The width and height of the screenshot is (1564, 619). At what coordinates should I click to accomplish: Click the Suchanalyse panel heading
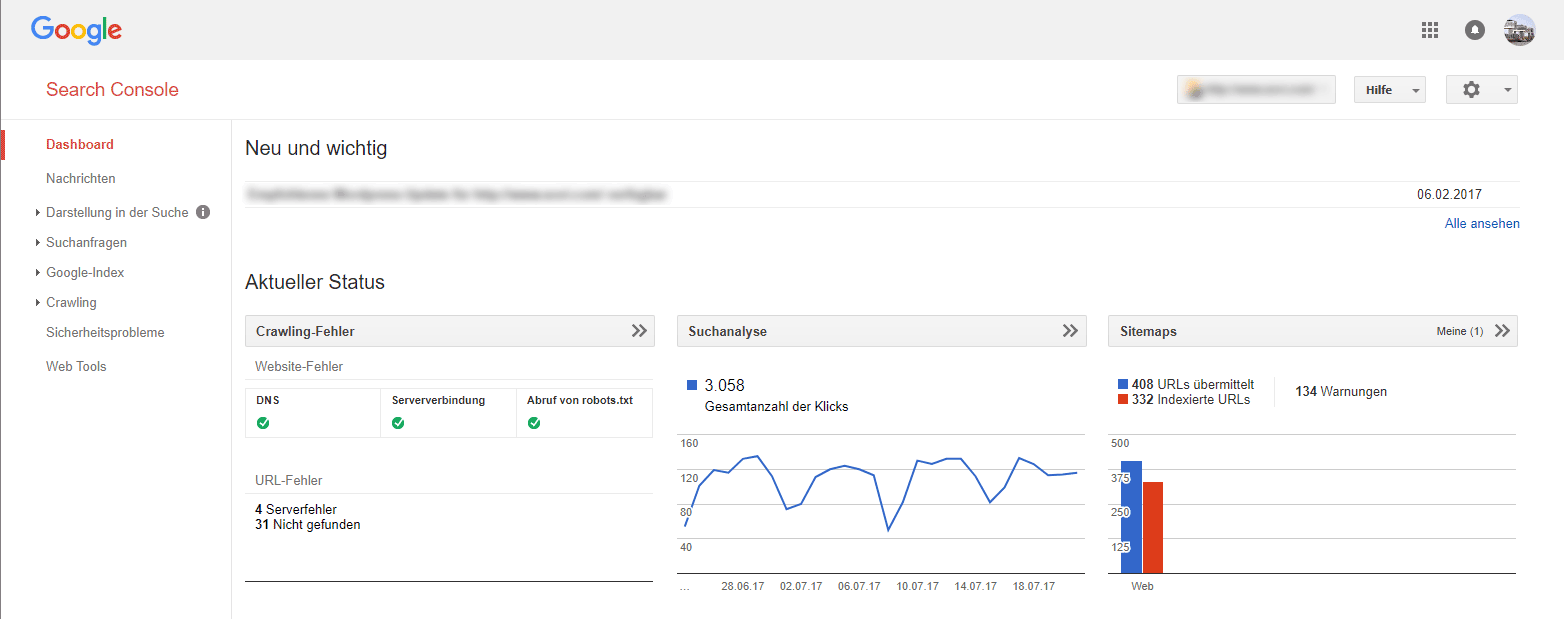(x=728, y=331)
